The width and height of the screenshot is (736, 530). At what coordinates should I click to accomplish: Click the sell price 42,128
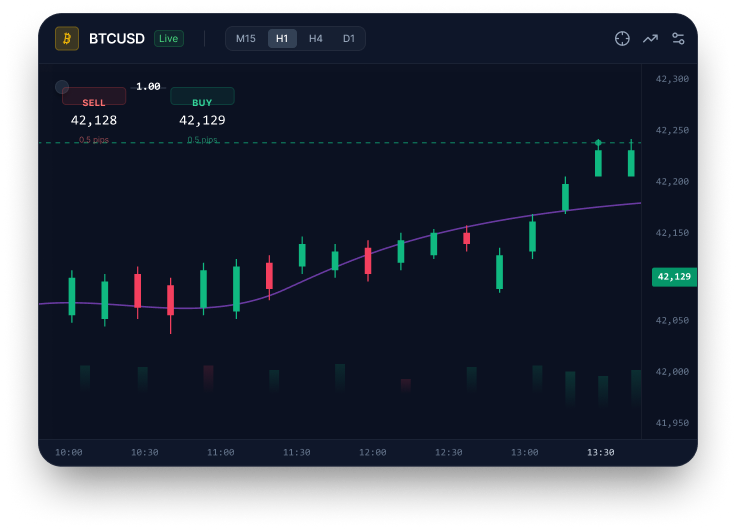pyautogui.click(x=94, y=121)
